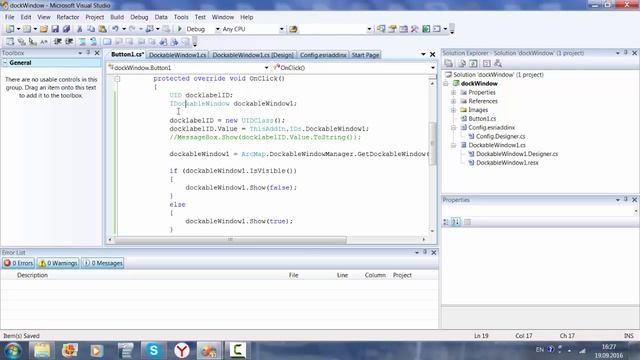The width and height of the screenshot is (640, 360).
Task: Open Skype from the Windows taskbar
Action: [153, 350]
